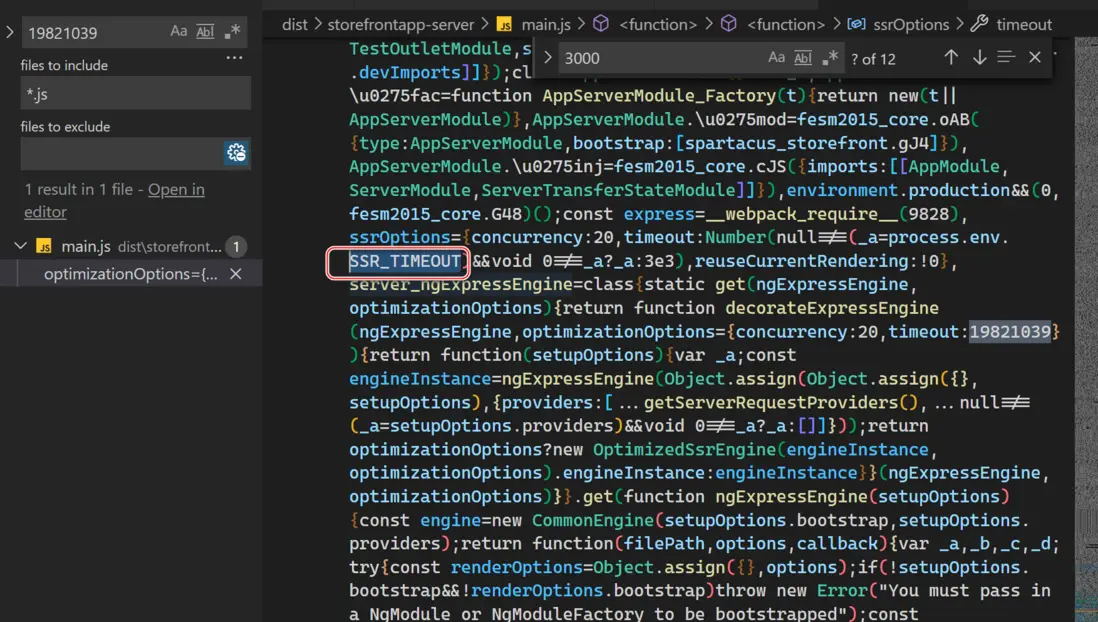Click the JS file icon in breadcrumb
The image size is (1098, 622).
[504, 25]
